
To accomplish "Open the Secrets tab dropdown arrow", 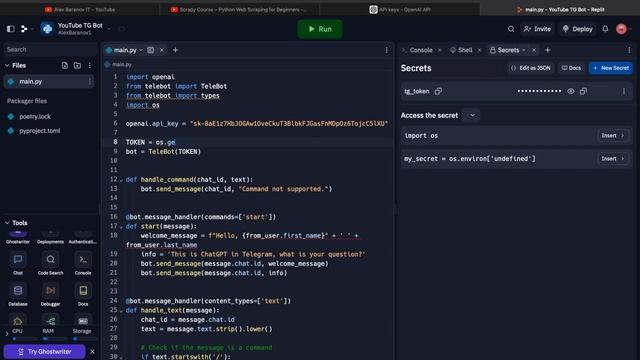I will click(x=524, y=50).
